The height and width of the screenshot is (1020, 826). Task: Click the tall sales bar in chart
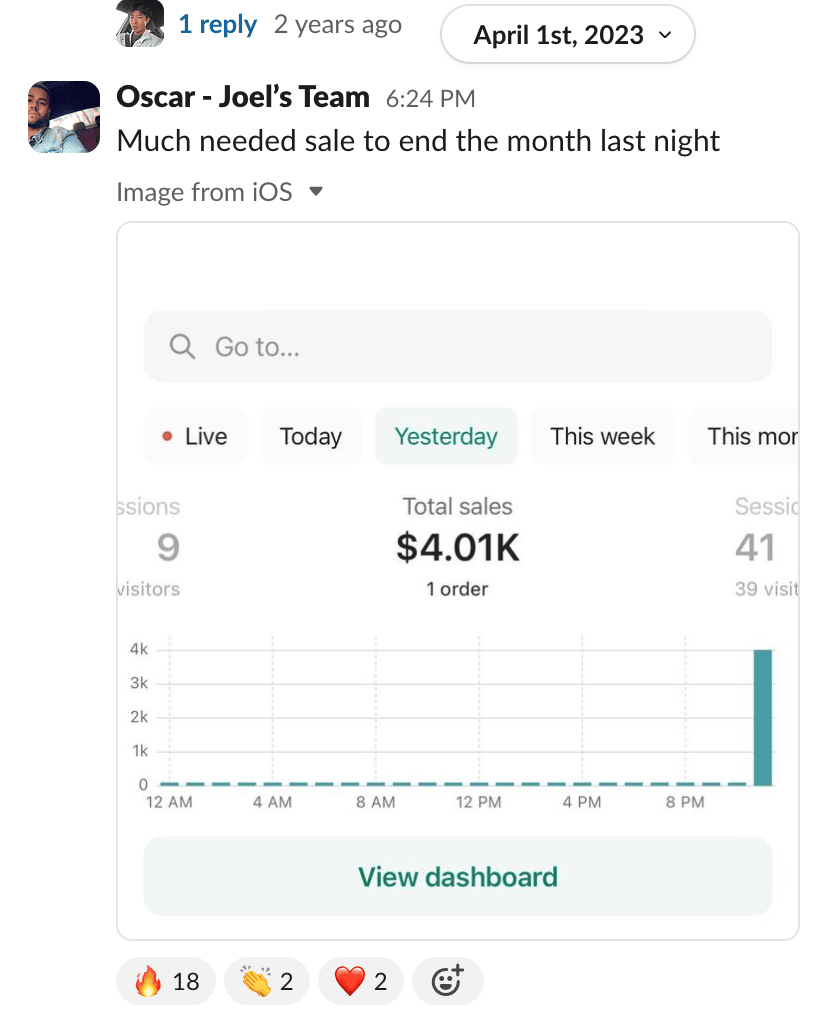[762, 718]
